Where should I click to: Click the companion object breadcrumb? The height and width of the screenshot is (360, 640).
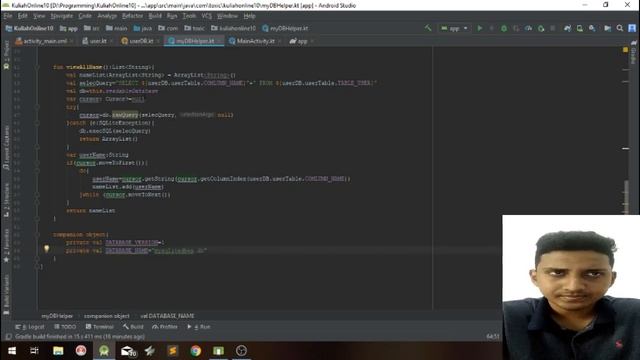click(x=107, y=316)
